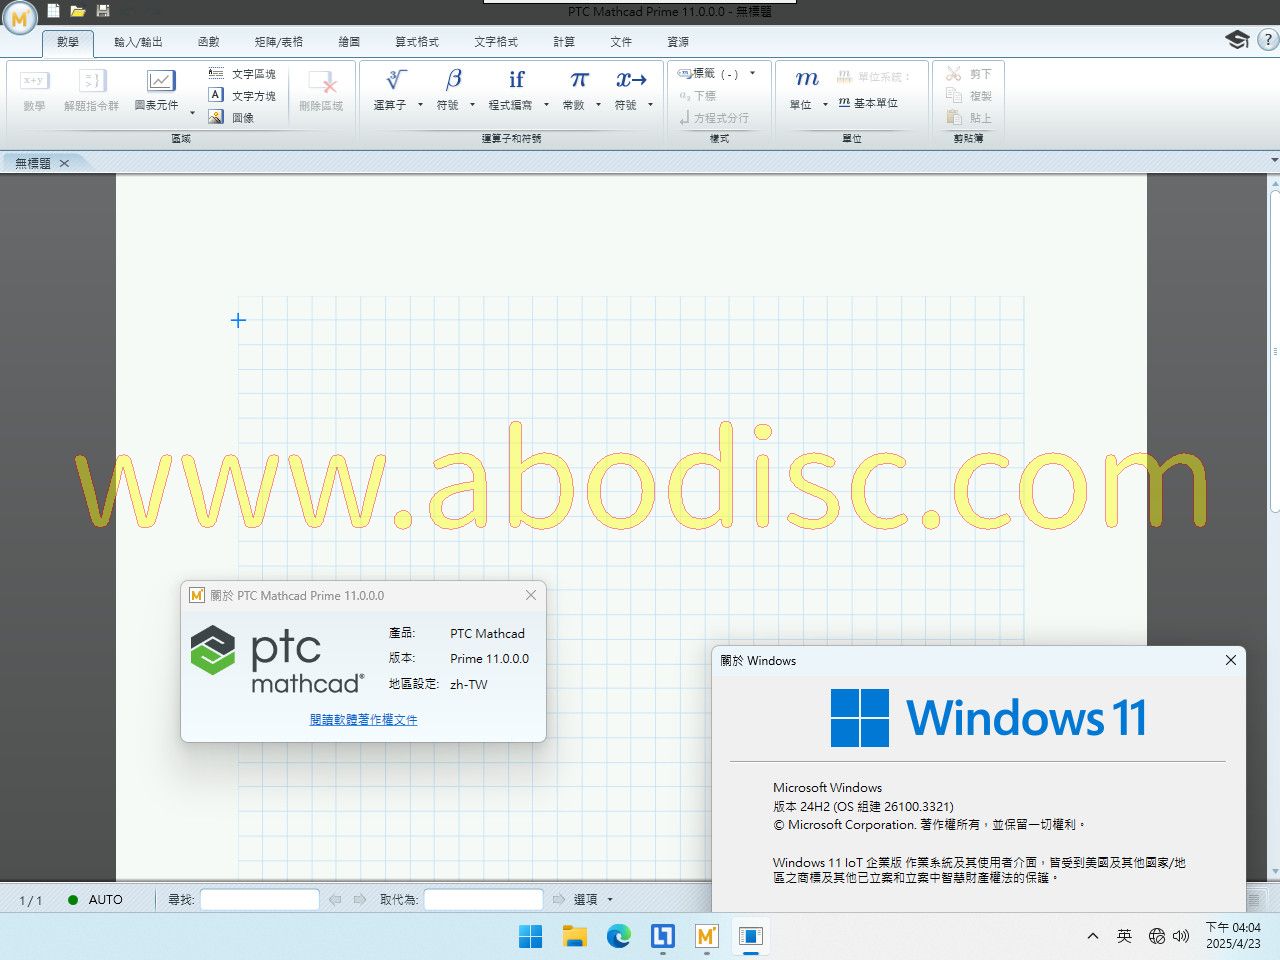This screenshot has width=1280, height=960.
Task: Open the beta Symbols (符號) gallery
Action: pos(449,90)
